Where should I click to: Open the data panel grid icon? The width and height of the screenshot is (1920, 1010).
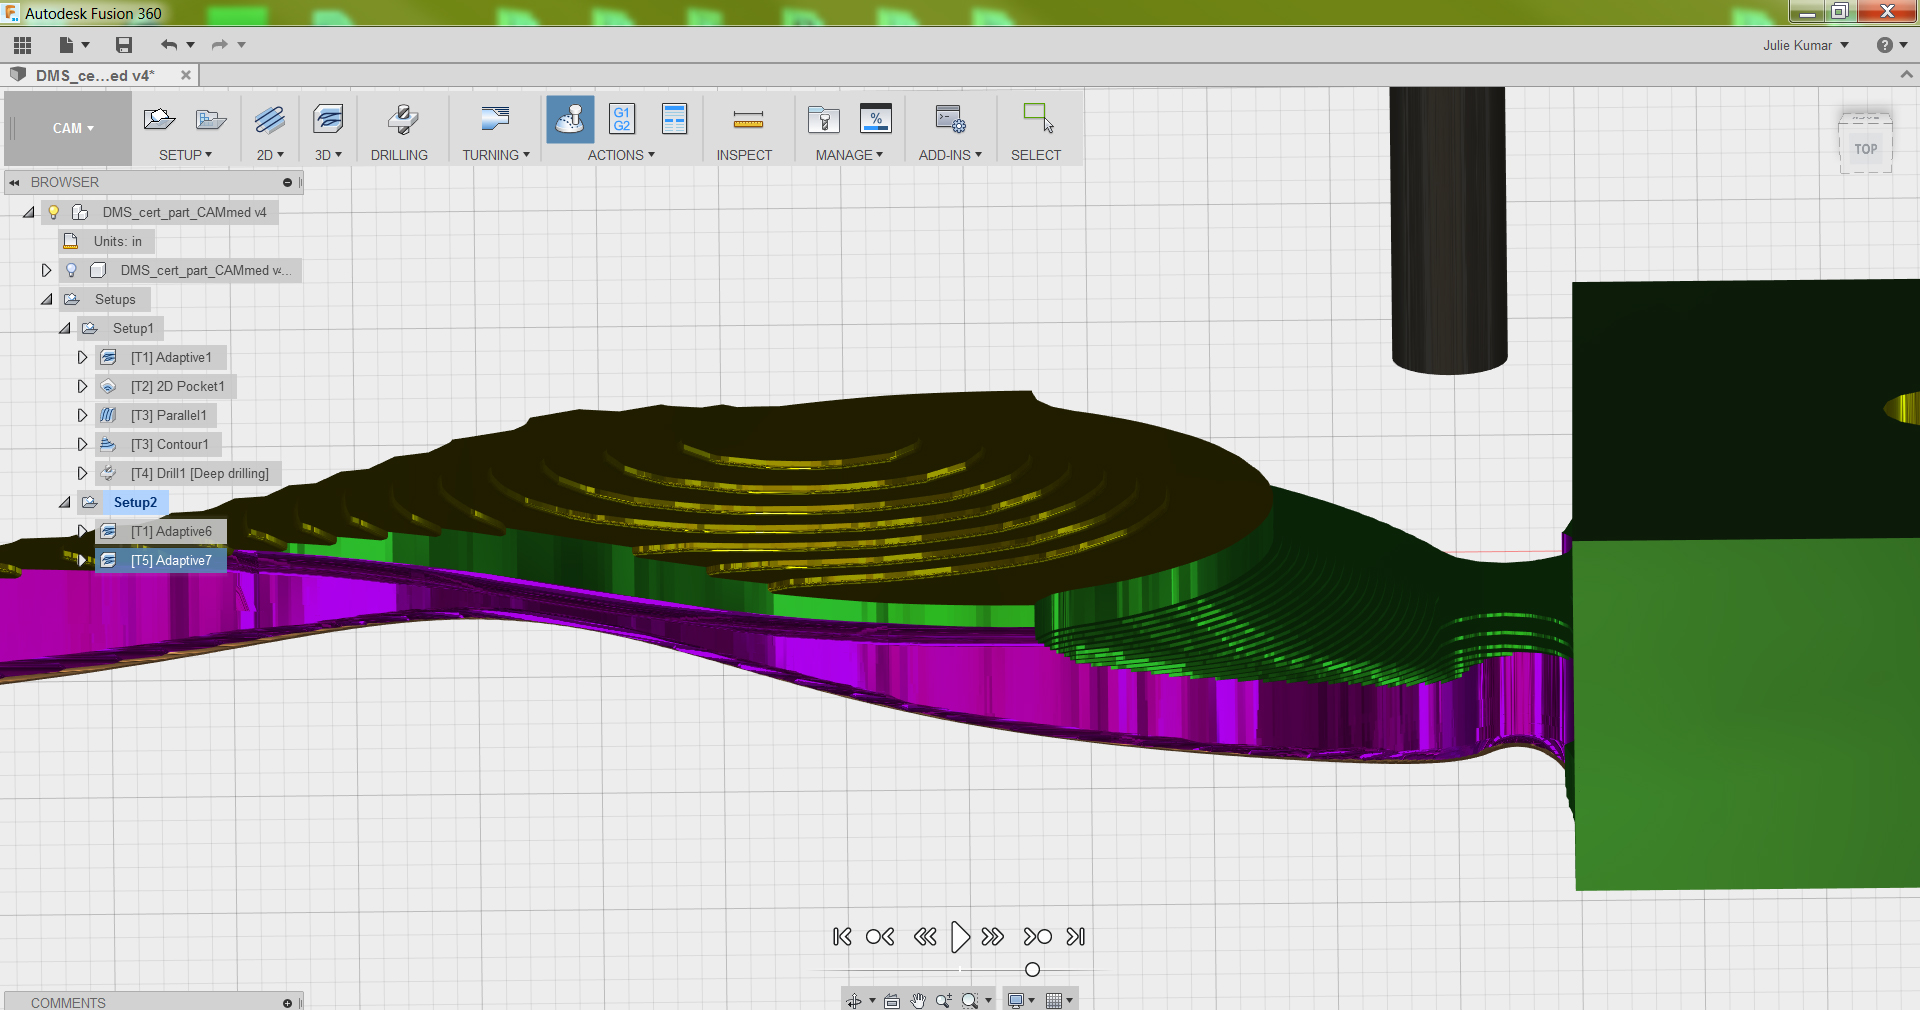[x=22, y=45]
